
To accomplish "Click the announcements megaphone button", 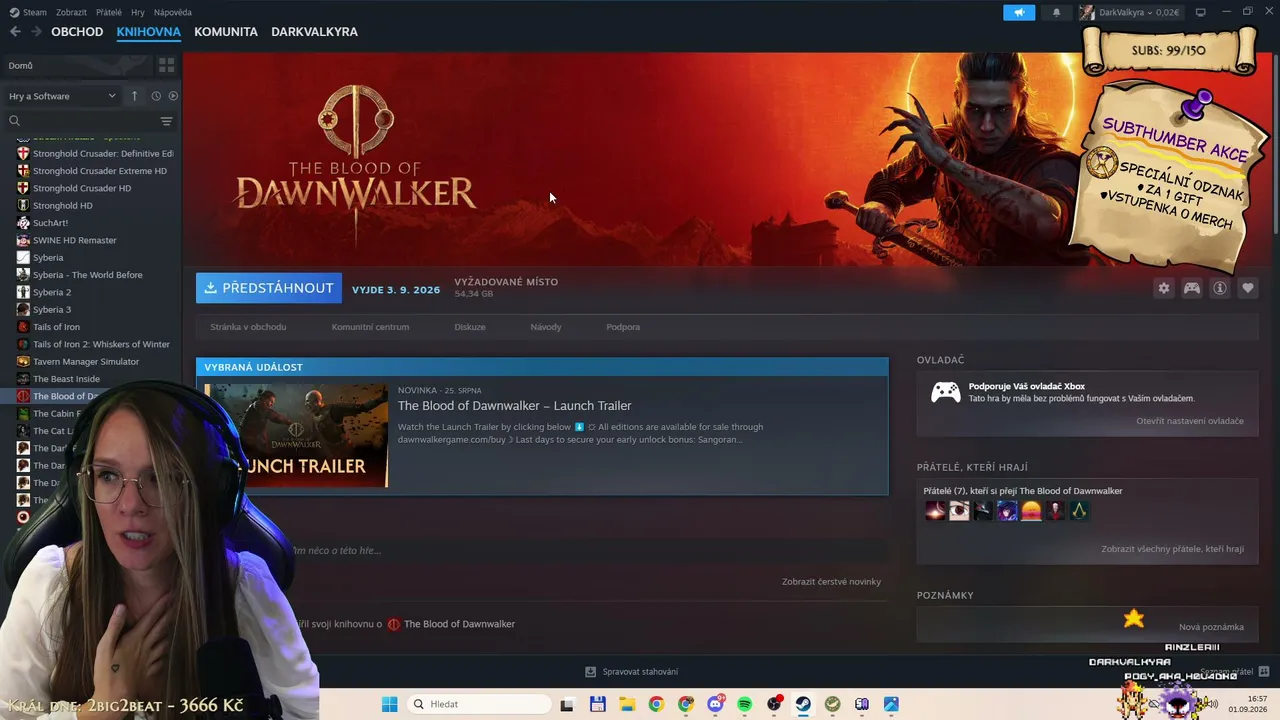I will 1019,12.
